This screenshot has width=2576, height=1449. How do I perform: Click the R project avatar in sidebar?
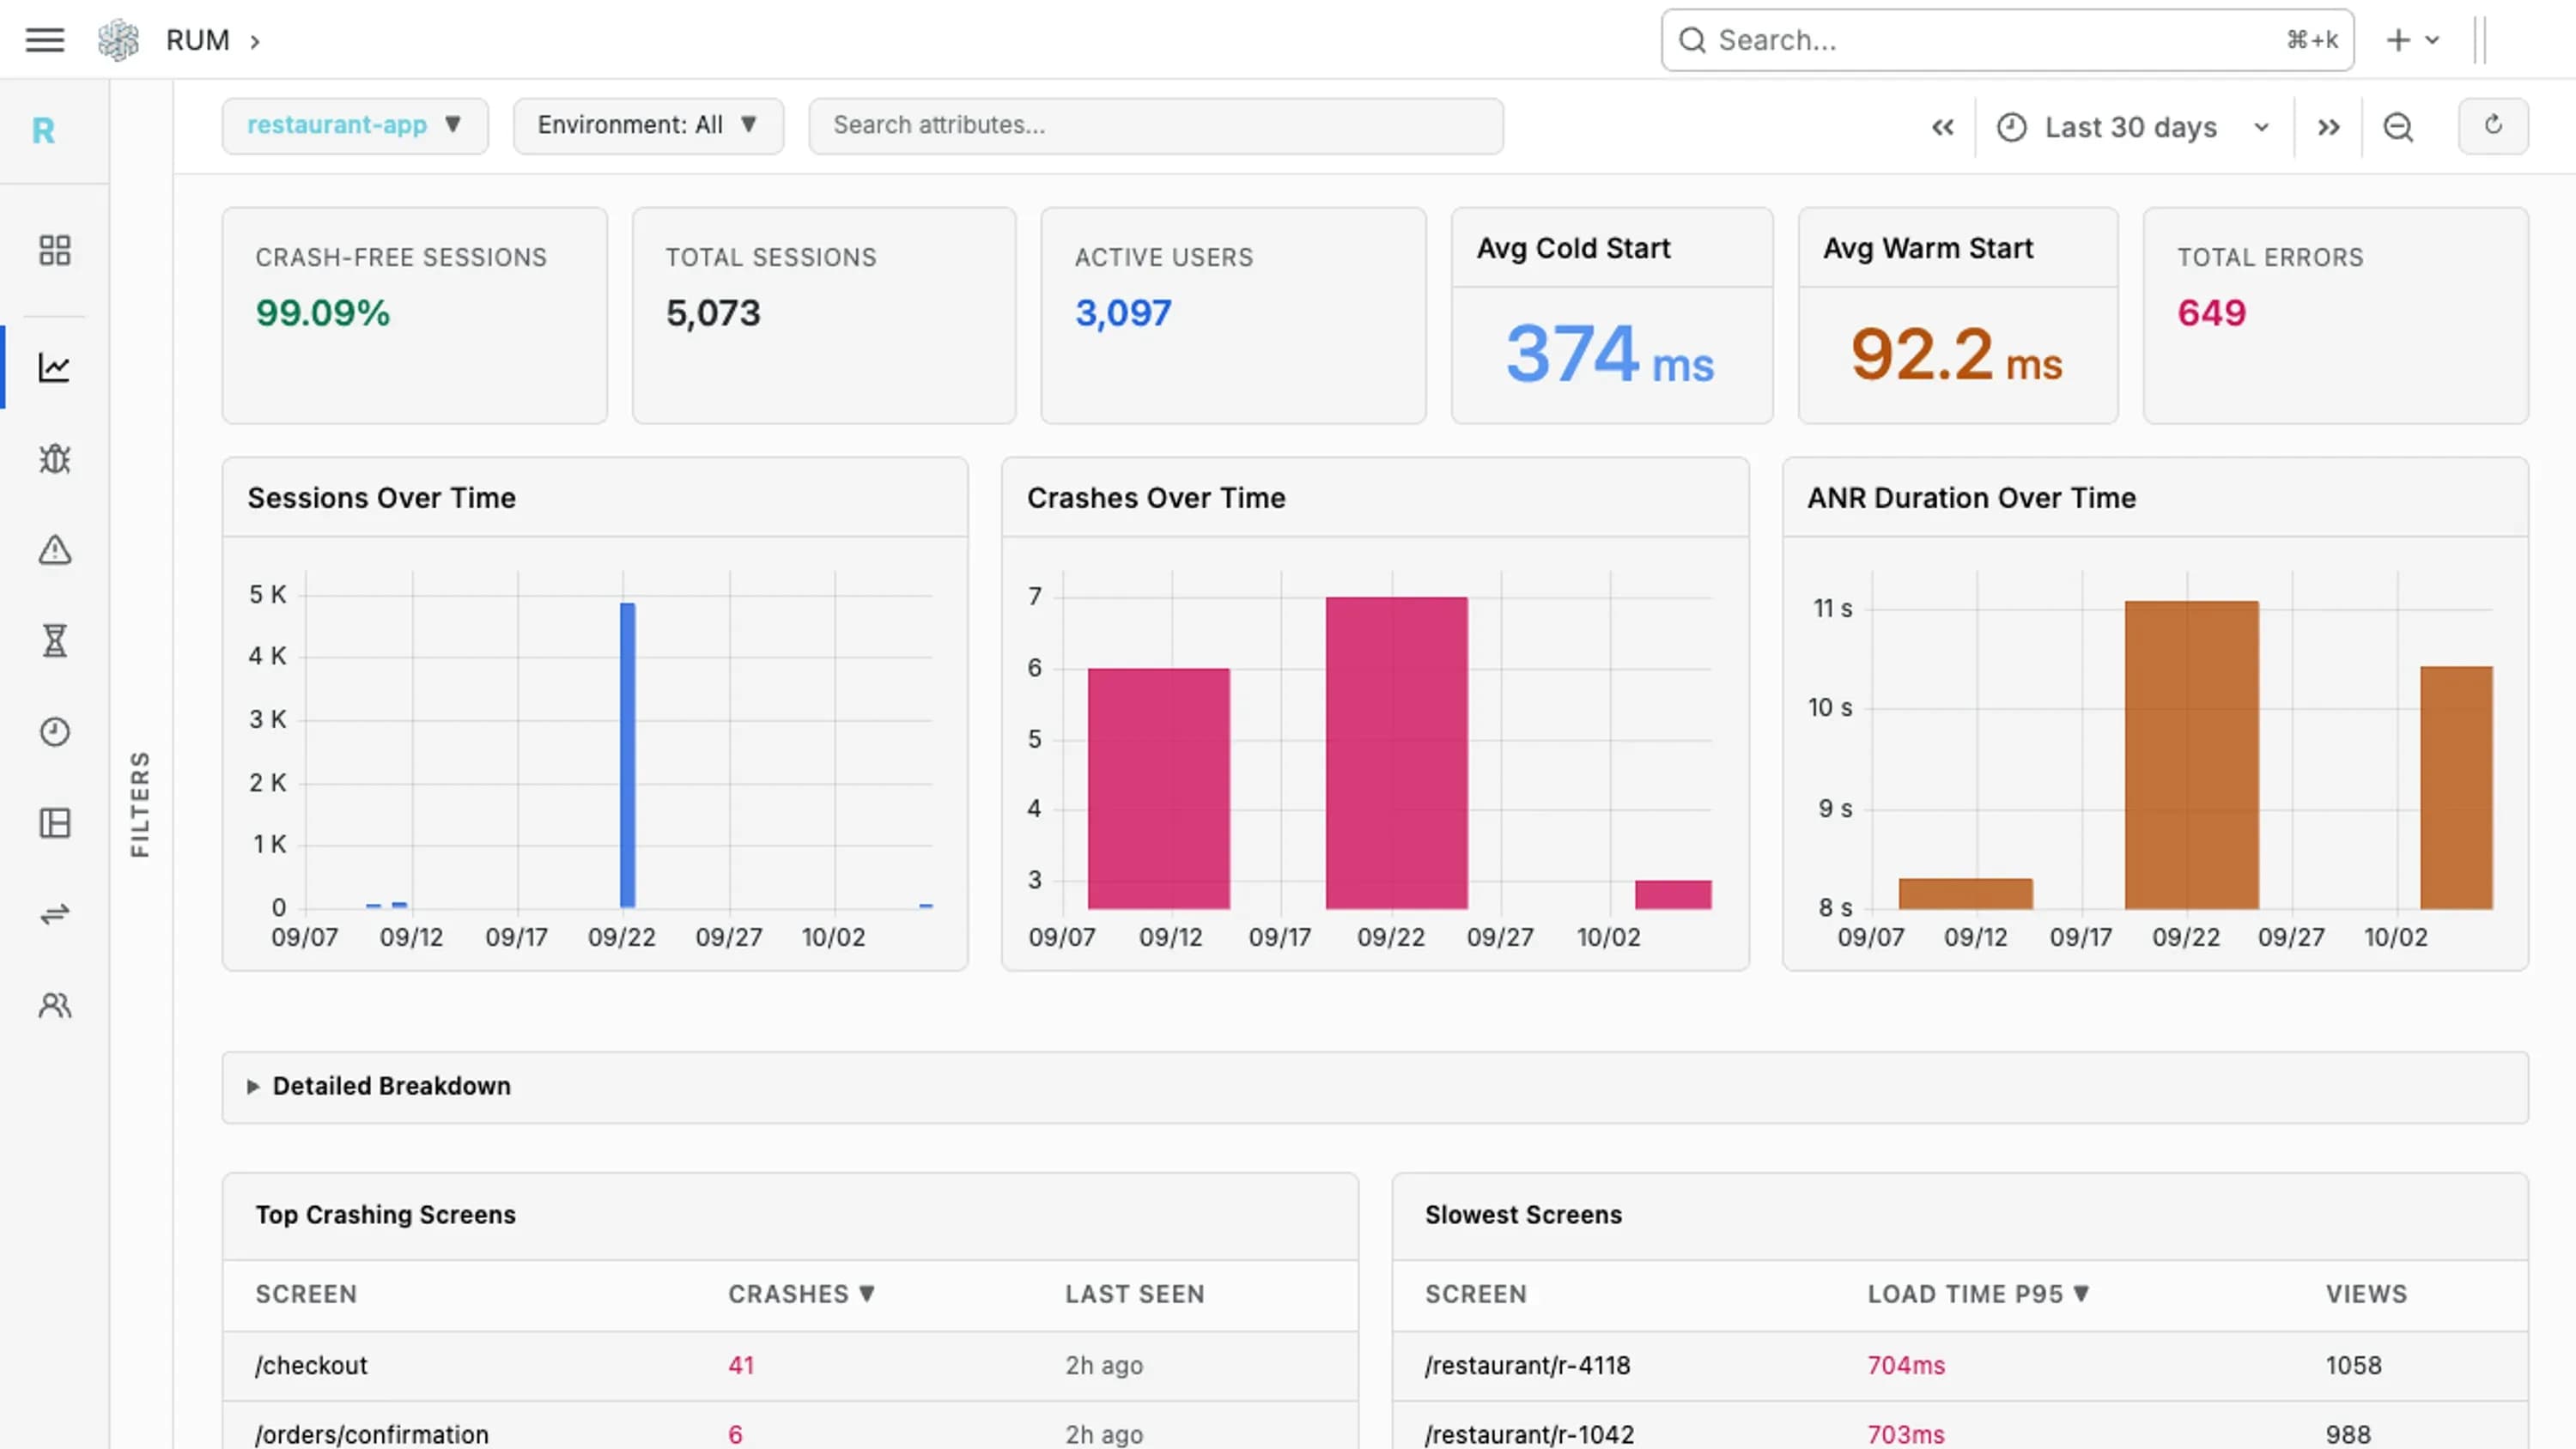[x=43, y=130]
